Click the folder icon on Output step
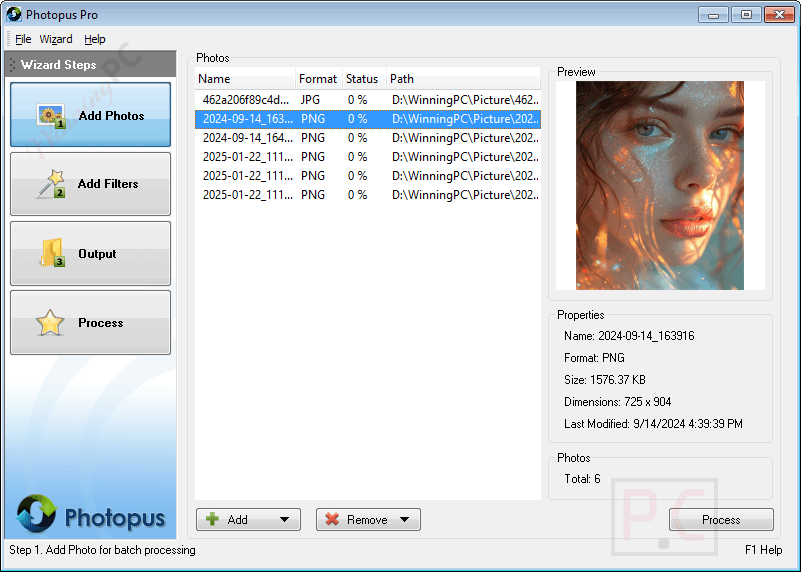This screenshot has width=801, height=572. click(52, 253)
